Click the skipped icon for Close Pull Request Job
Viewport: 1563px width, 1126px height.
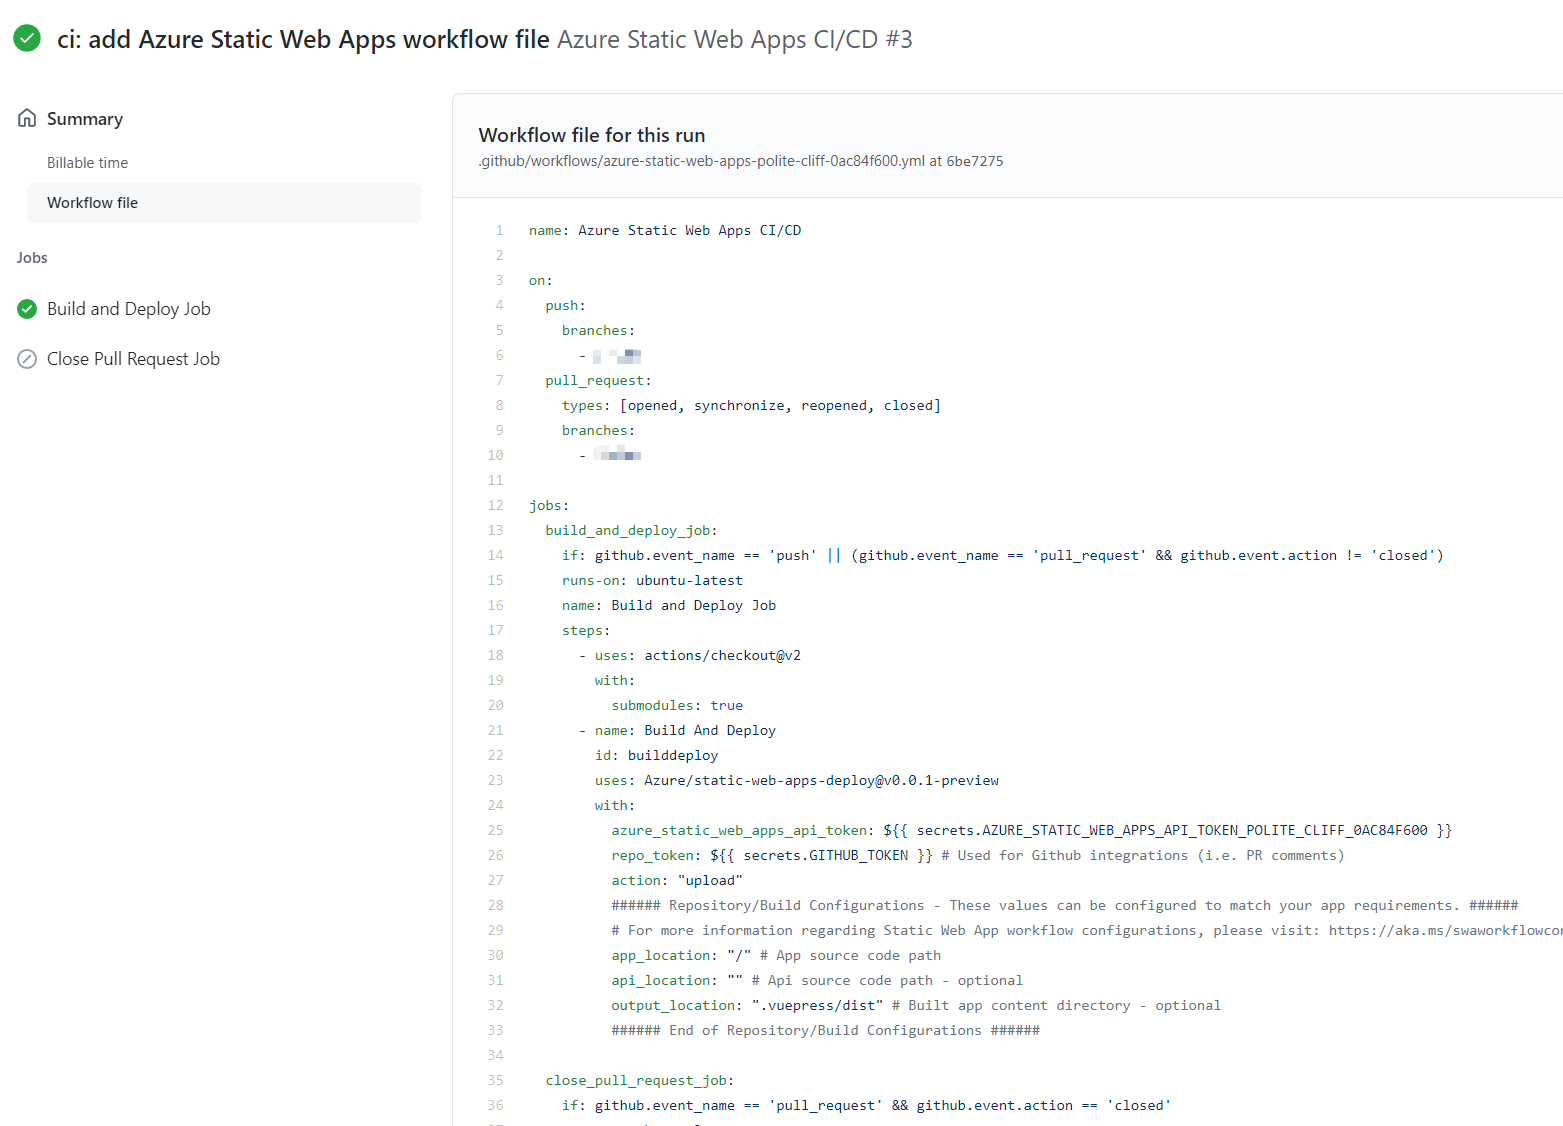pyautogui.click(x=27, y=359)
